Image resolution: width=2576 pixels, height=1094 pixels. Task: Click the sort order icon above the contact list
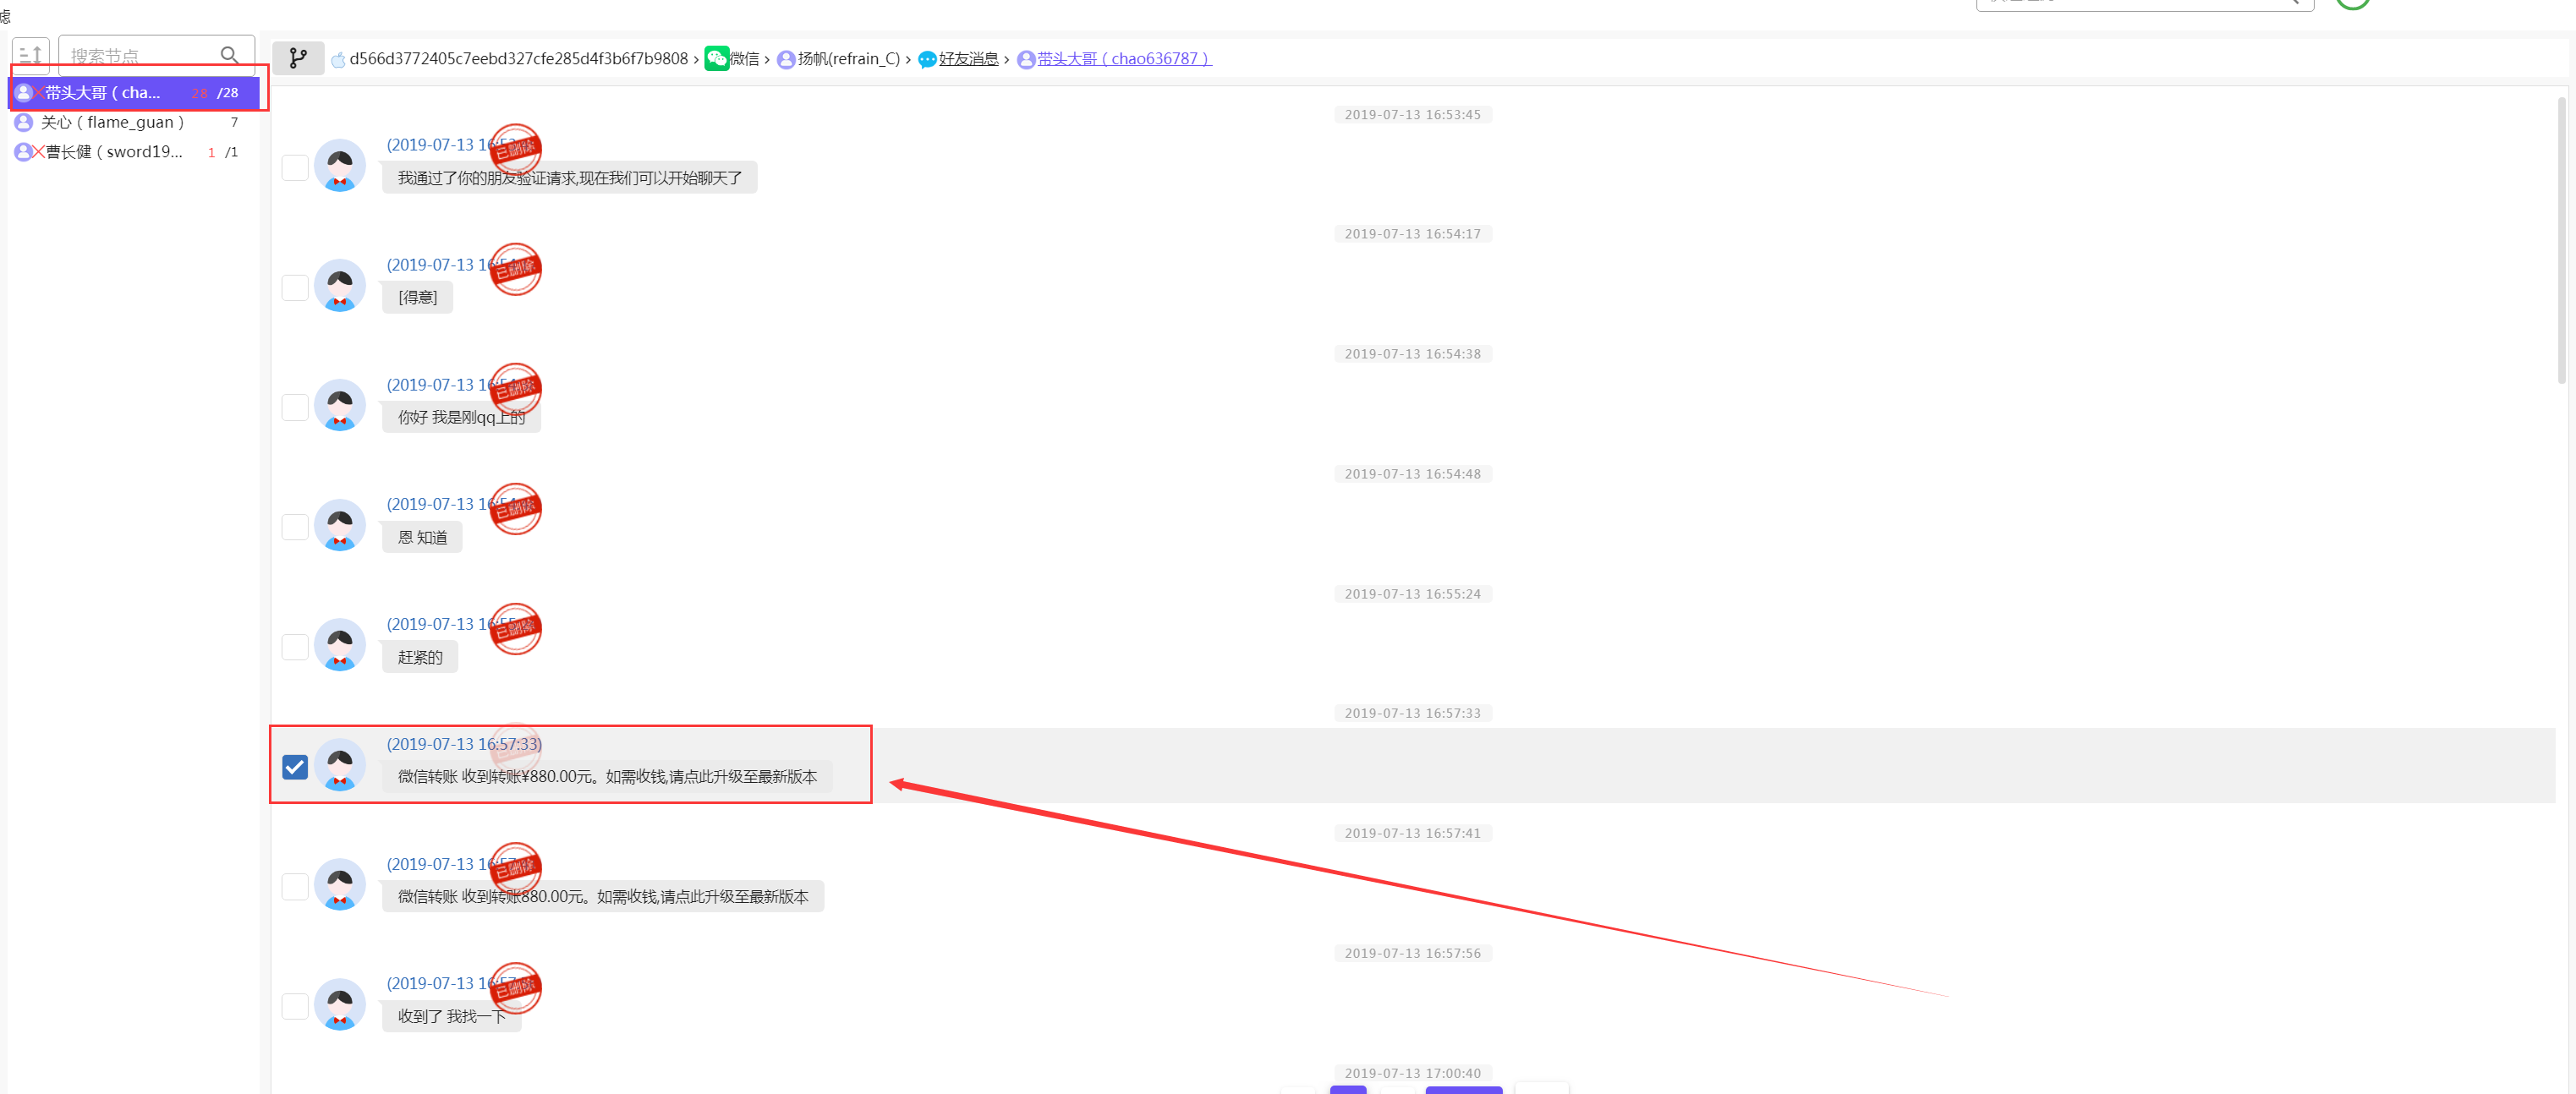[31, 56]
